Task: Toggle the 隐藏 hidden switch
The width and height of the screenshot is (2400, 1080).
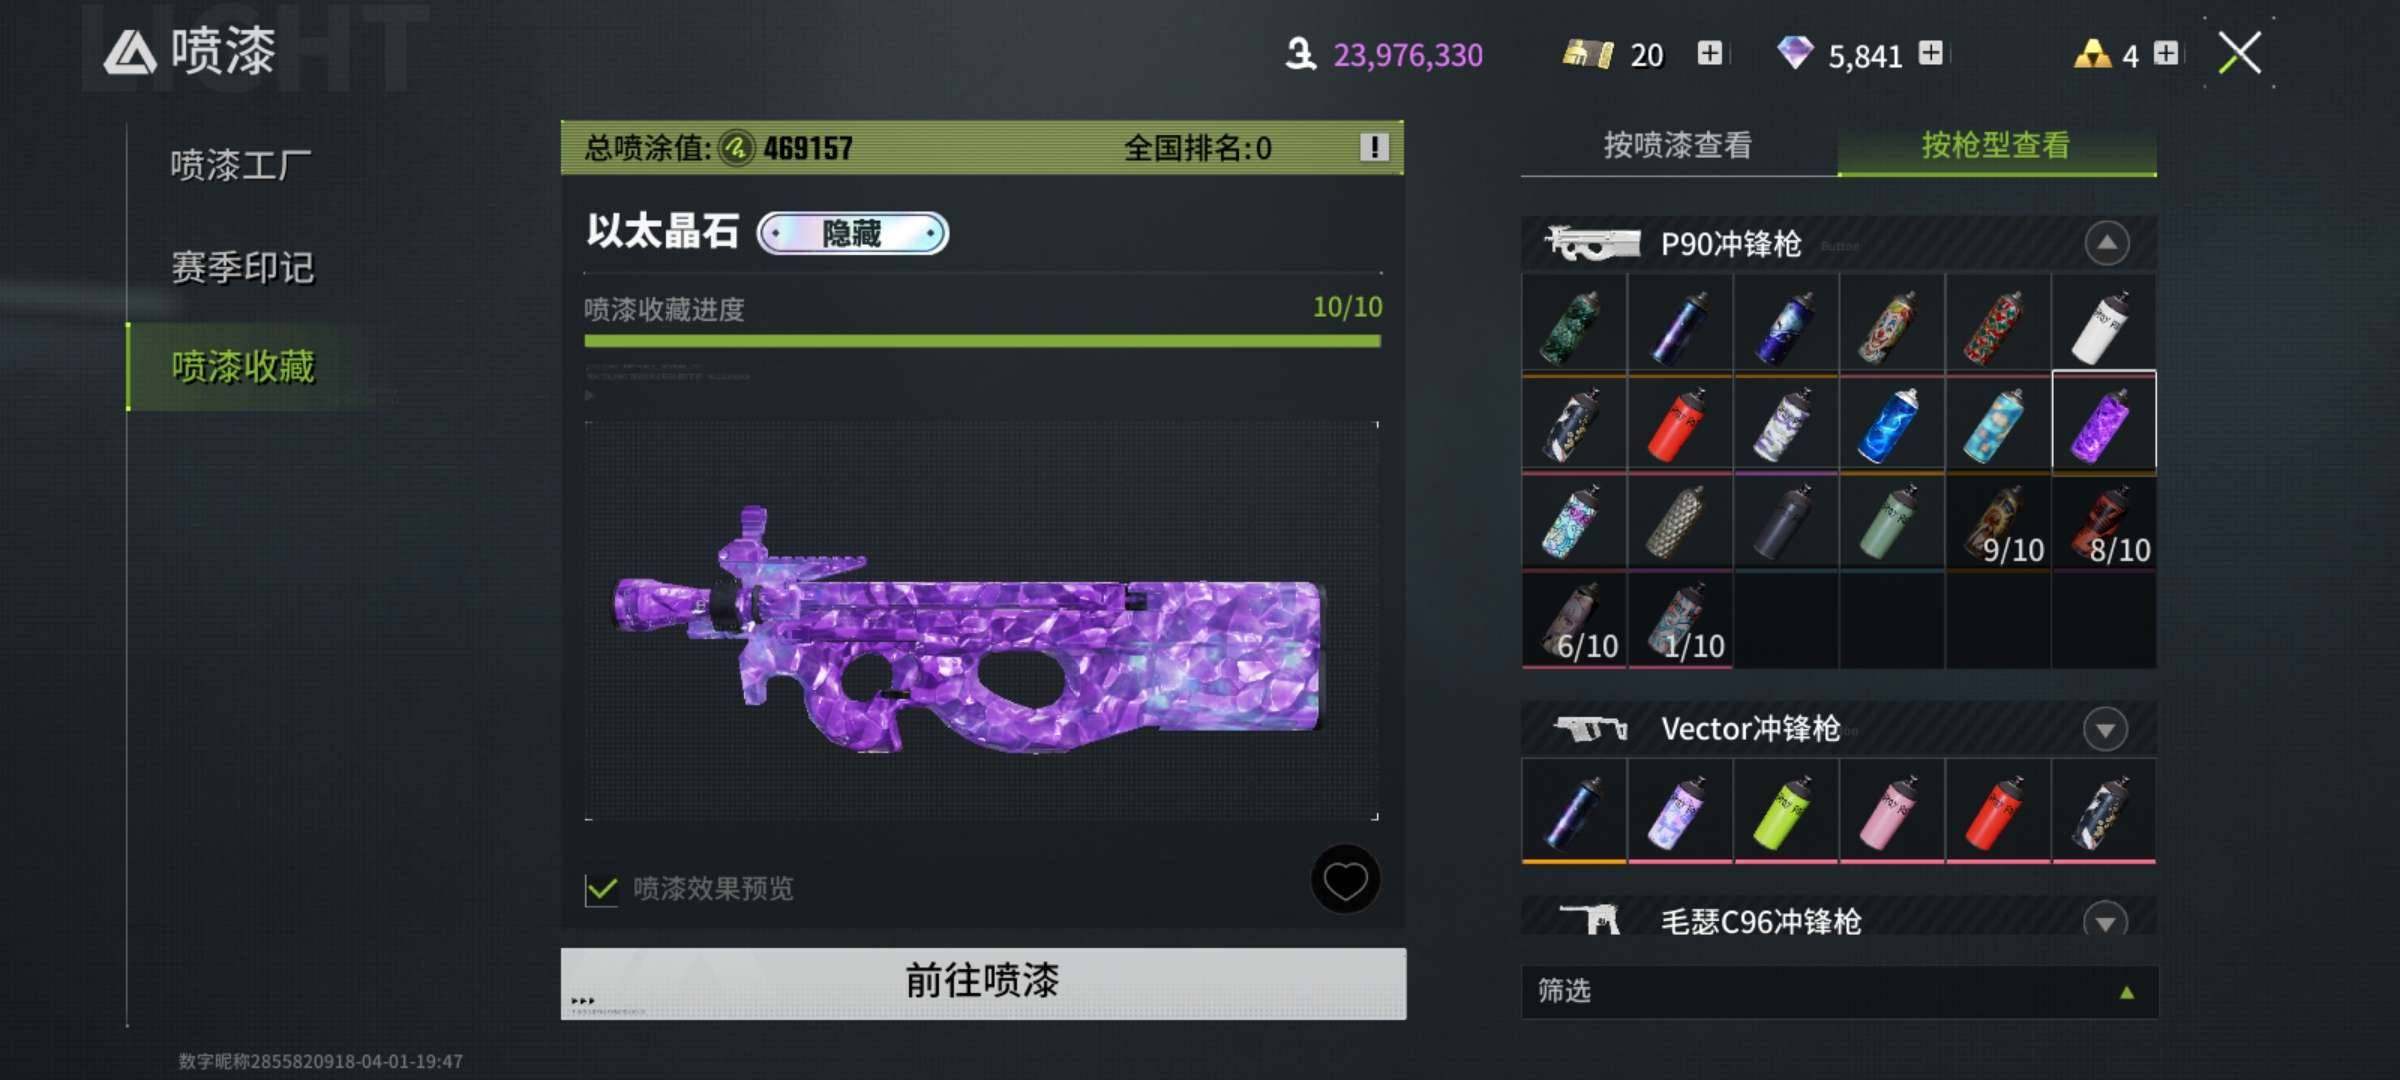Action: pos(852,233)
